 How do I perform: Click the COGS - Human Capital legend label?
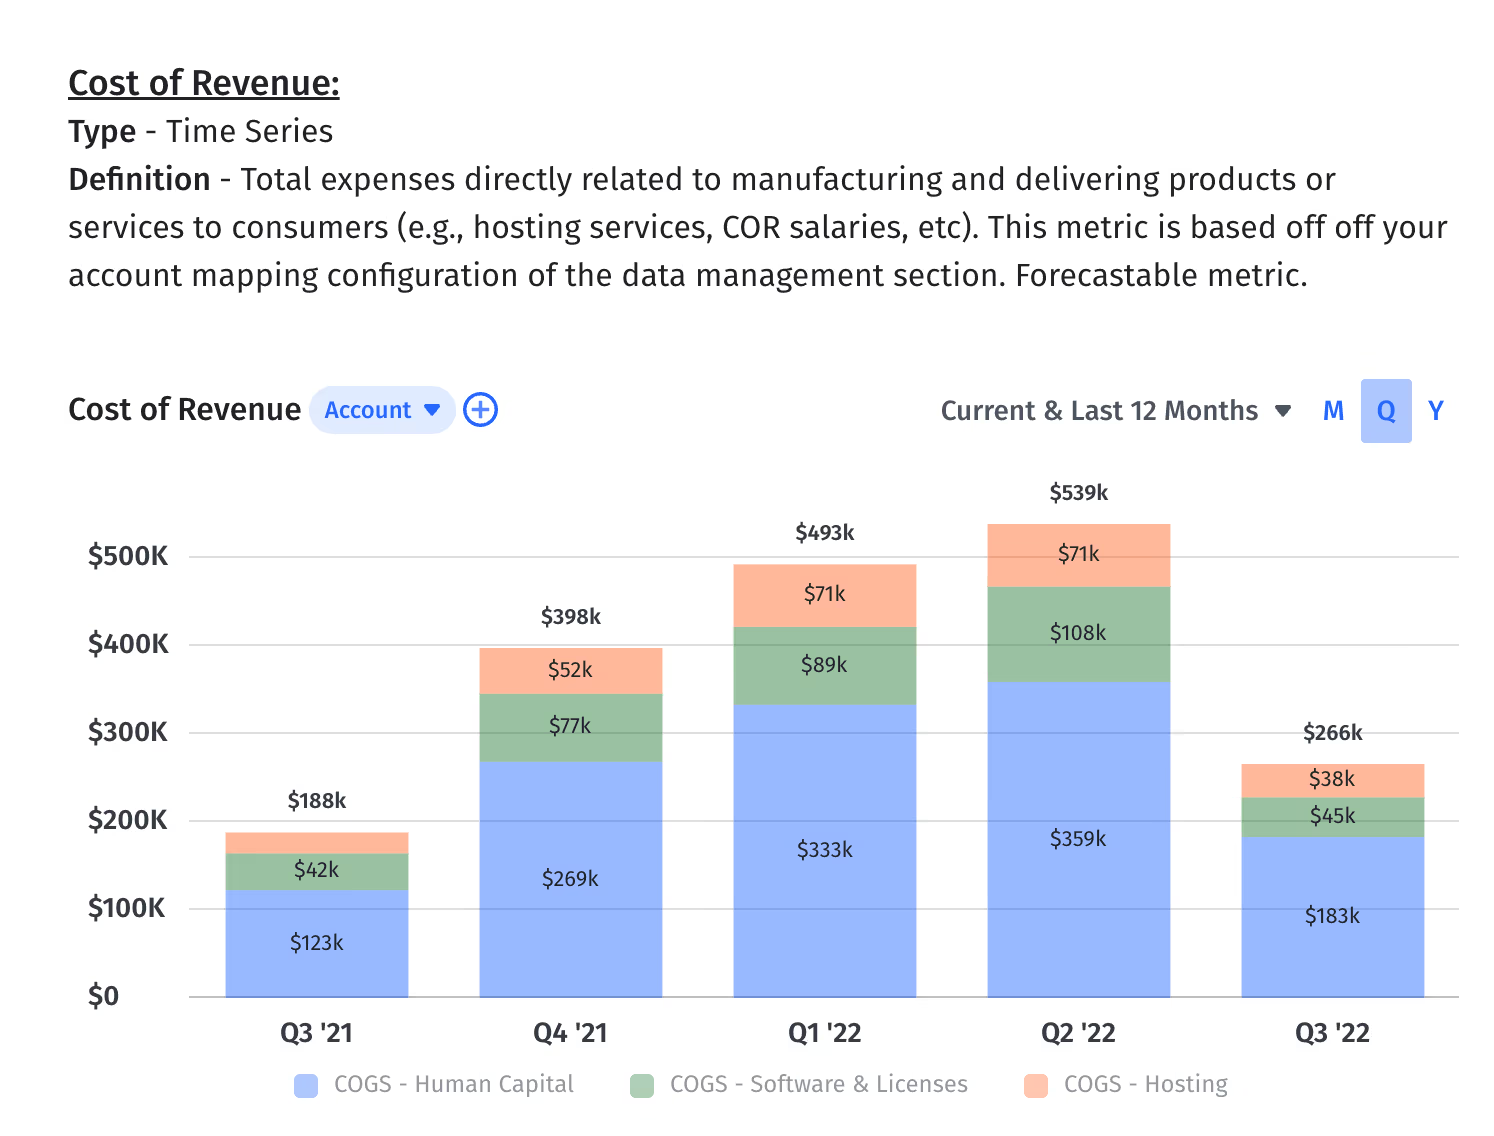coord(453,1084)
